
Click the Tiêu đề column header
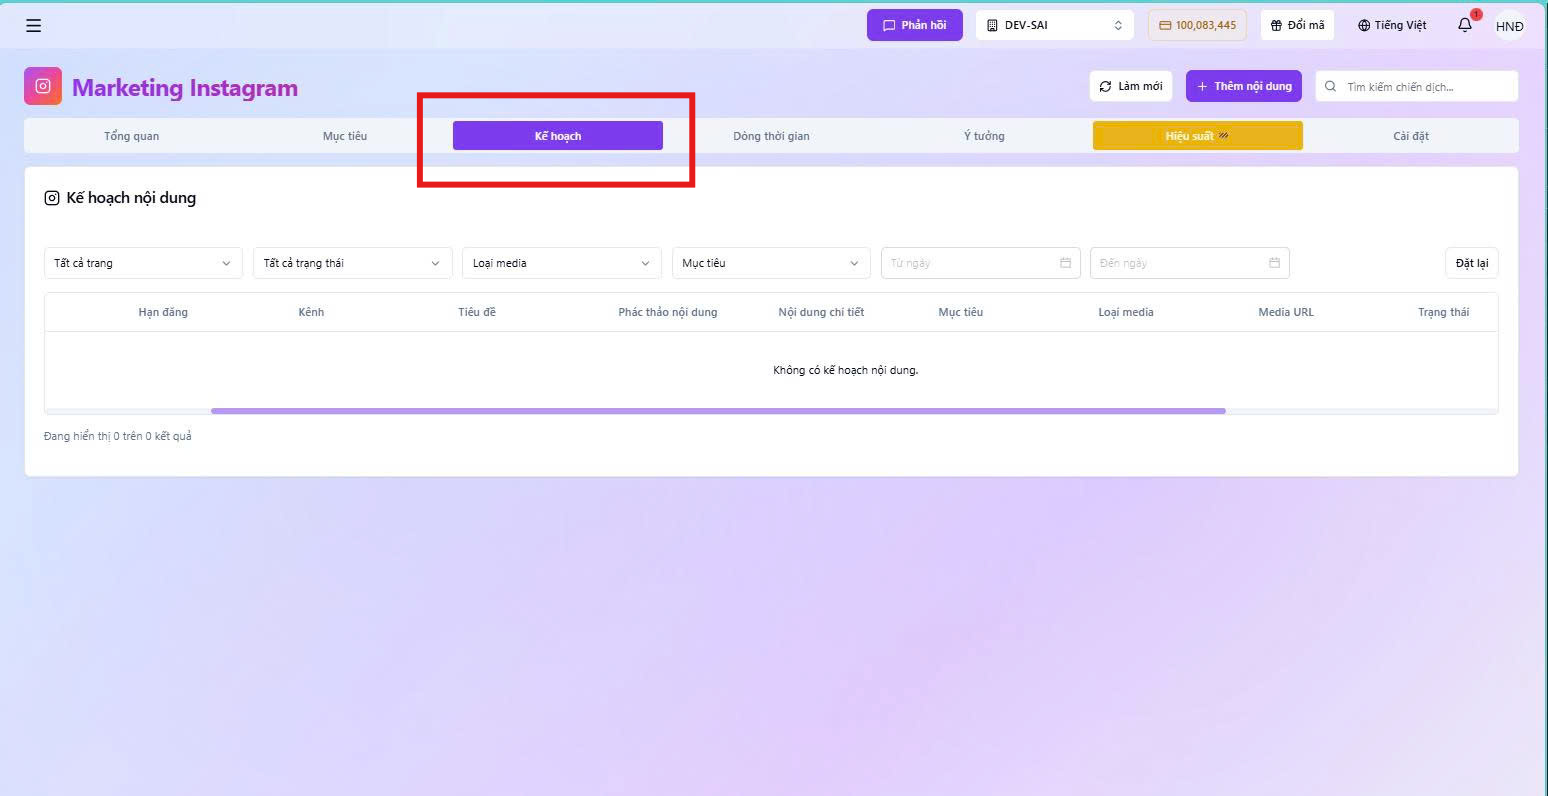477,312
